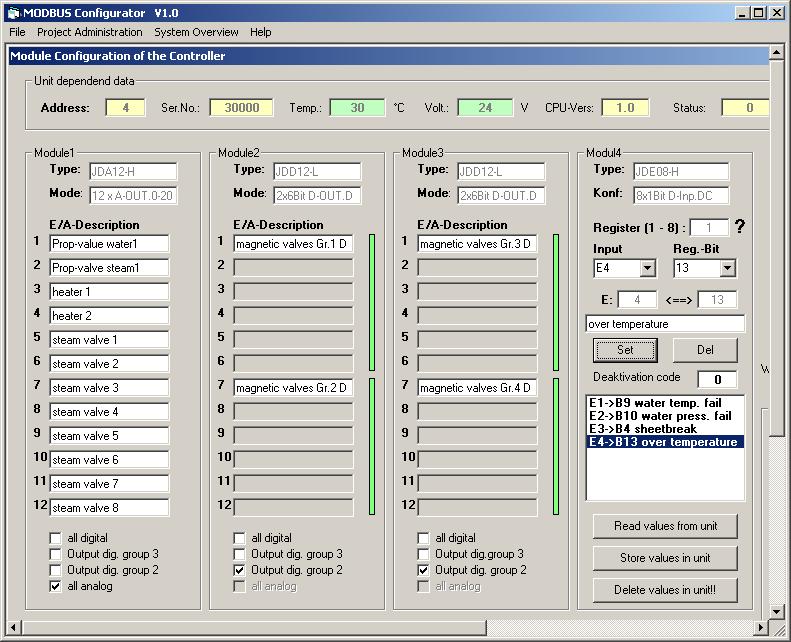Enable 'all digital' checkbox in Module1
This screenshot has width=791, height=642.
pyautogui.click(x=56, y=538)
